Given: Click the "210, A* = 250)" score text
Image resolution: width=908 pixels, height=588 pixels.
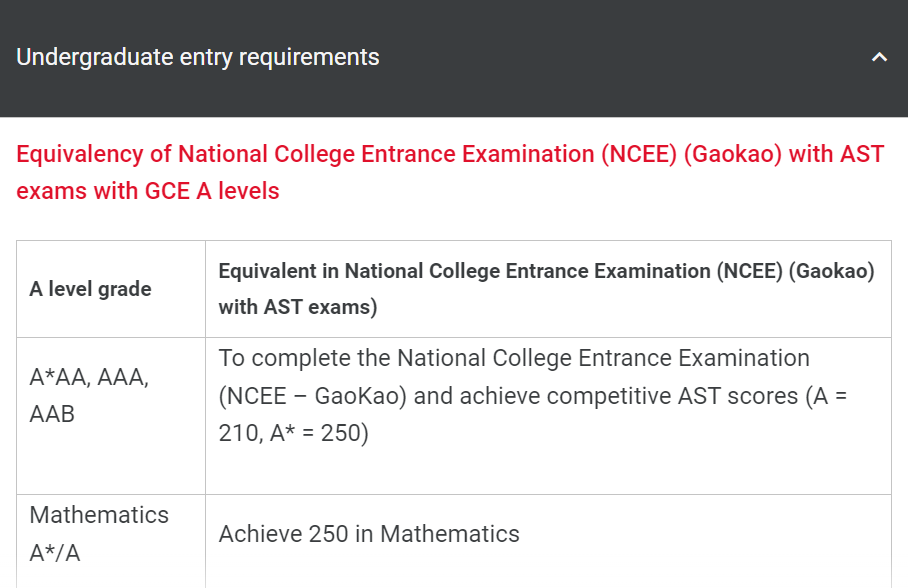Looking at the screenshot, I should tap(294, 434).
